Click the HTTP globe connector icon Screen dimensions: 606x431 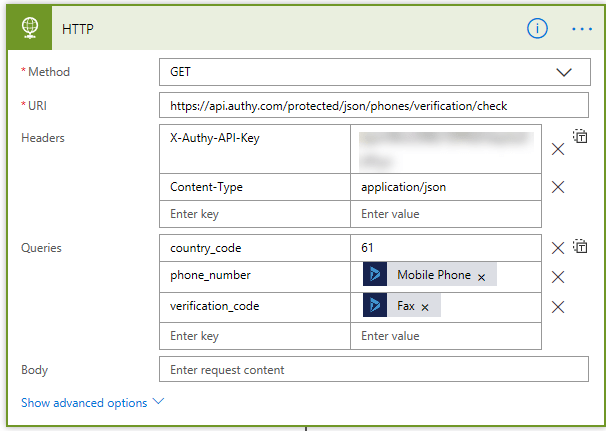tap(29, 28)
